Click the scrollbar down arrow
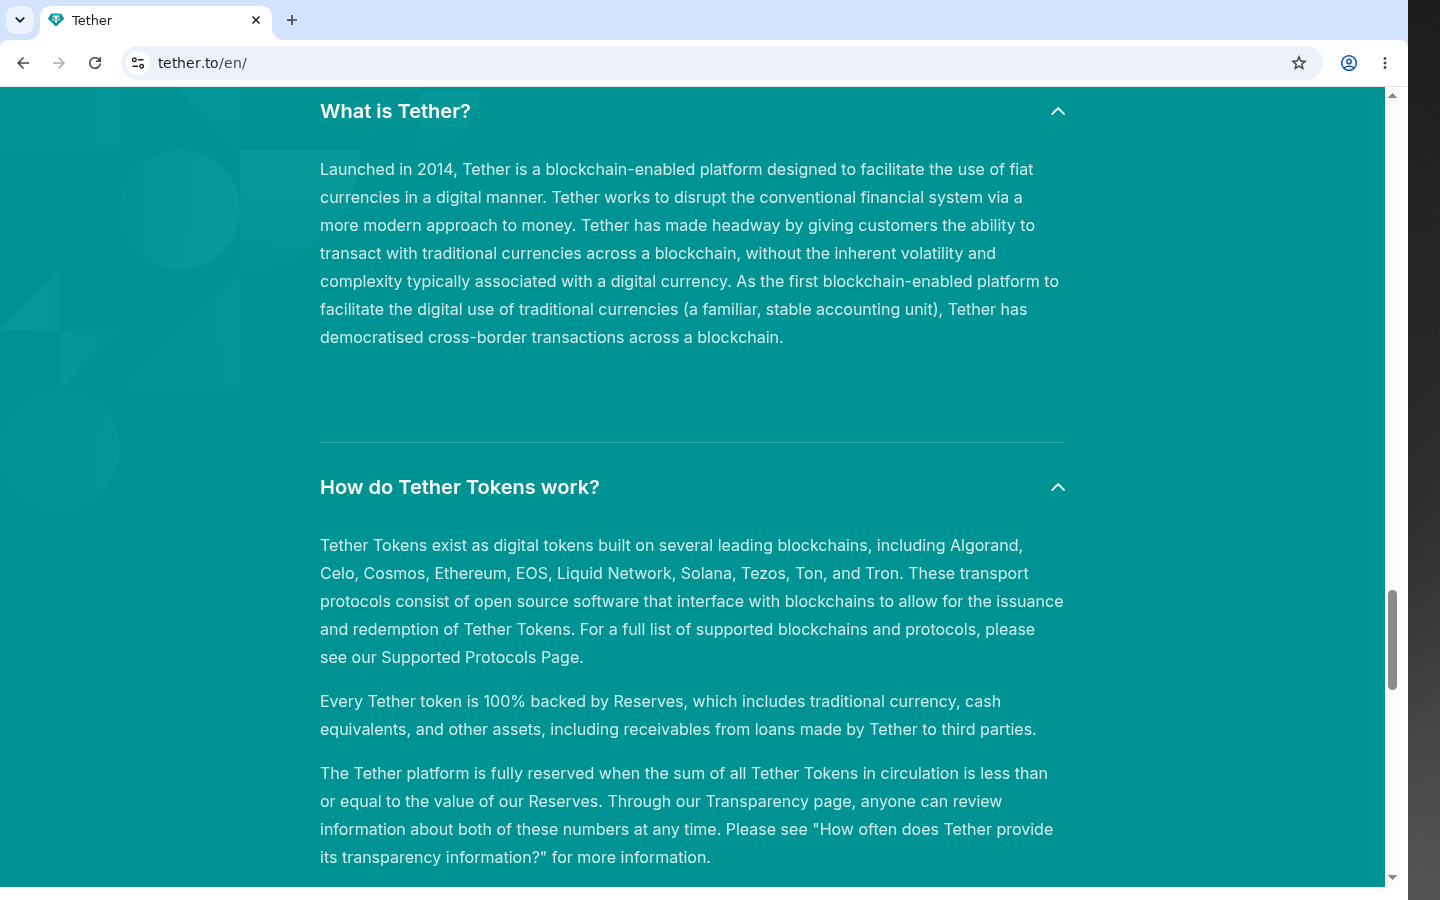This screenshot has height=900, width=1440. tap(1392, 878)
